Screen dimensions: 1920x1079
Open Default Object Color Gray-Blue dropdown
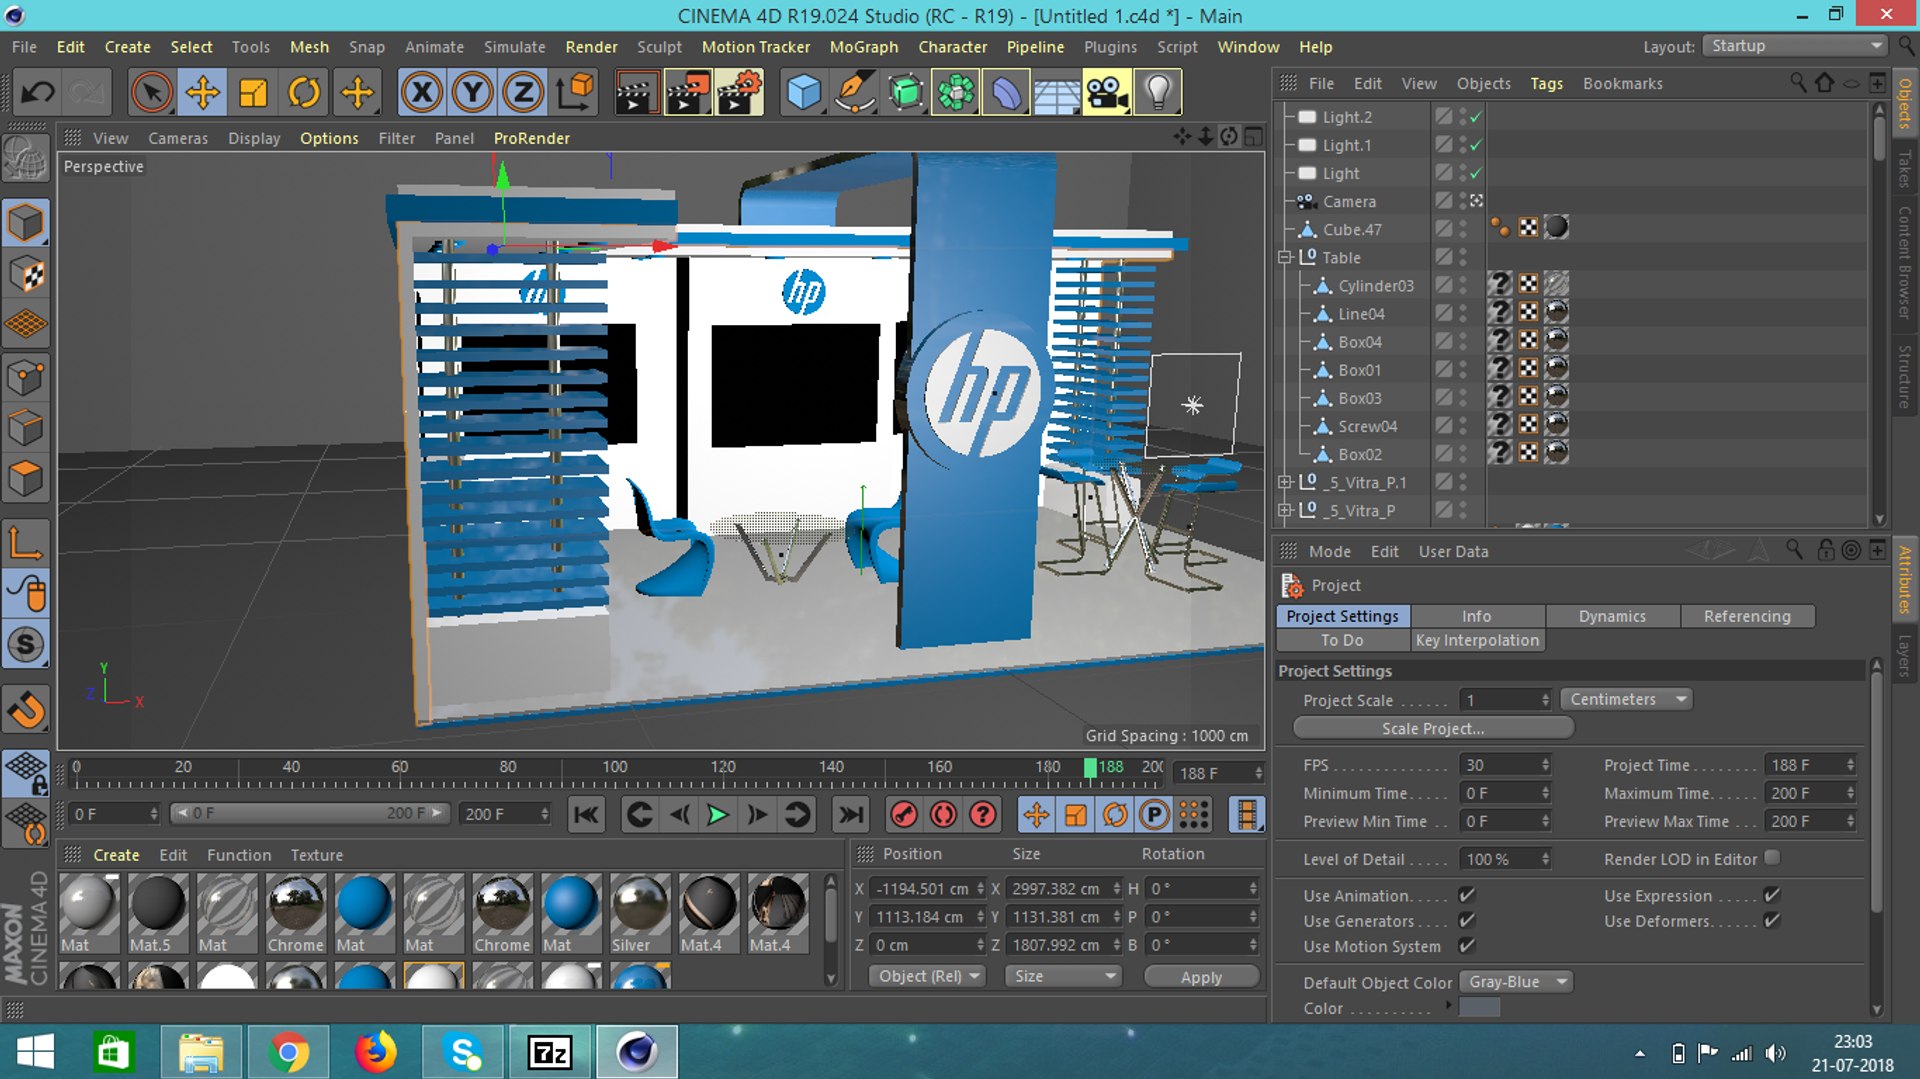click(1516, 982)
